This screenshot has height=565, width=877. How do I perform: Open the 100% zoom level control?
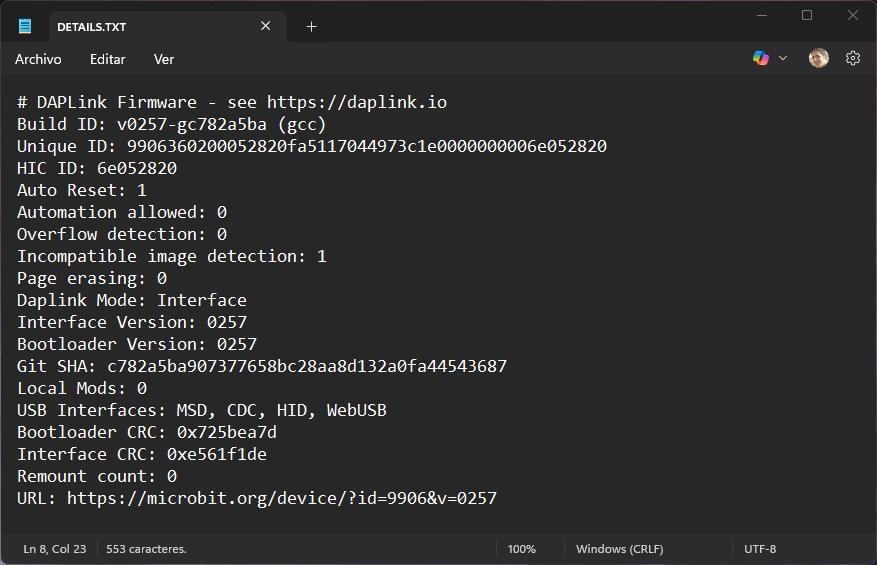(521, 549)
